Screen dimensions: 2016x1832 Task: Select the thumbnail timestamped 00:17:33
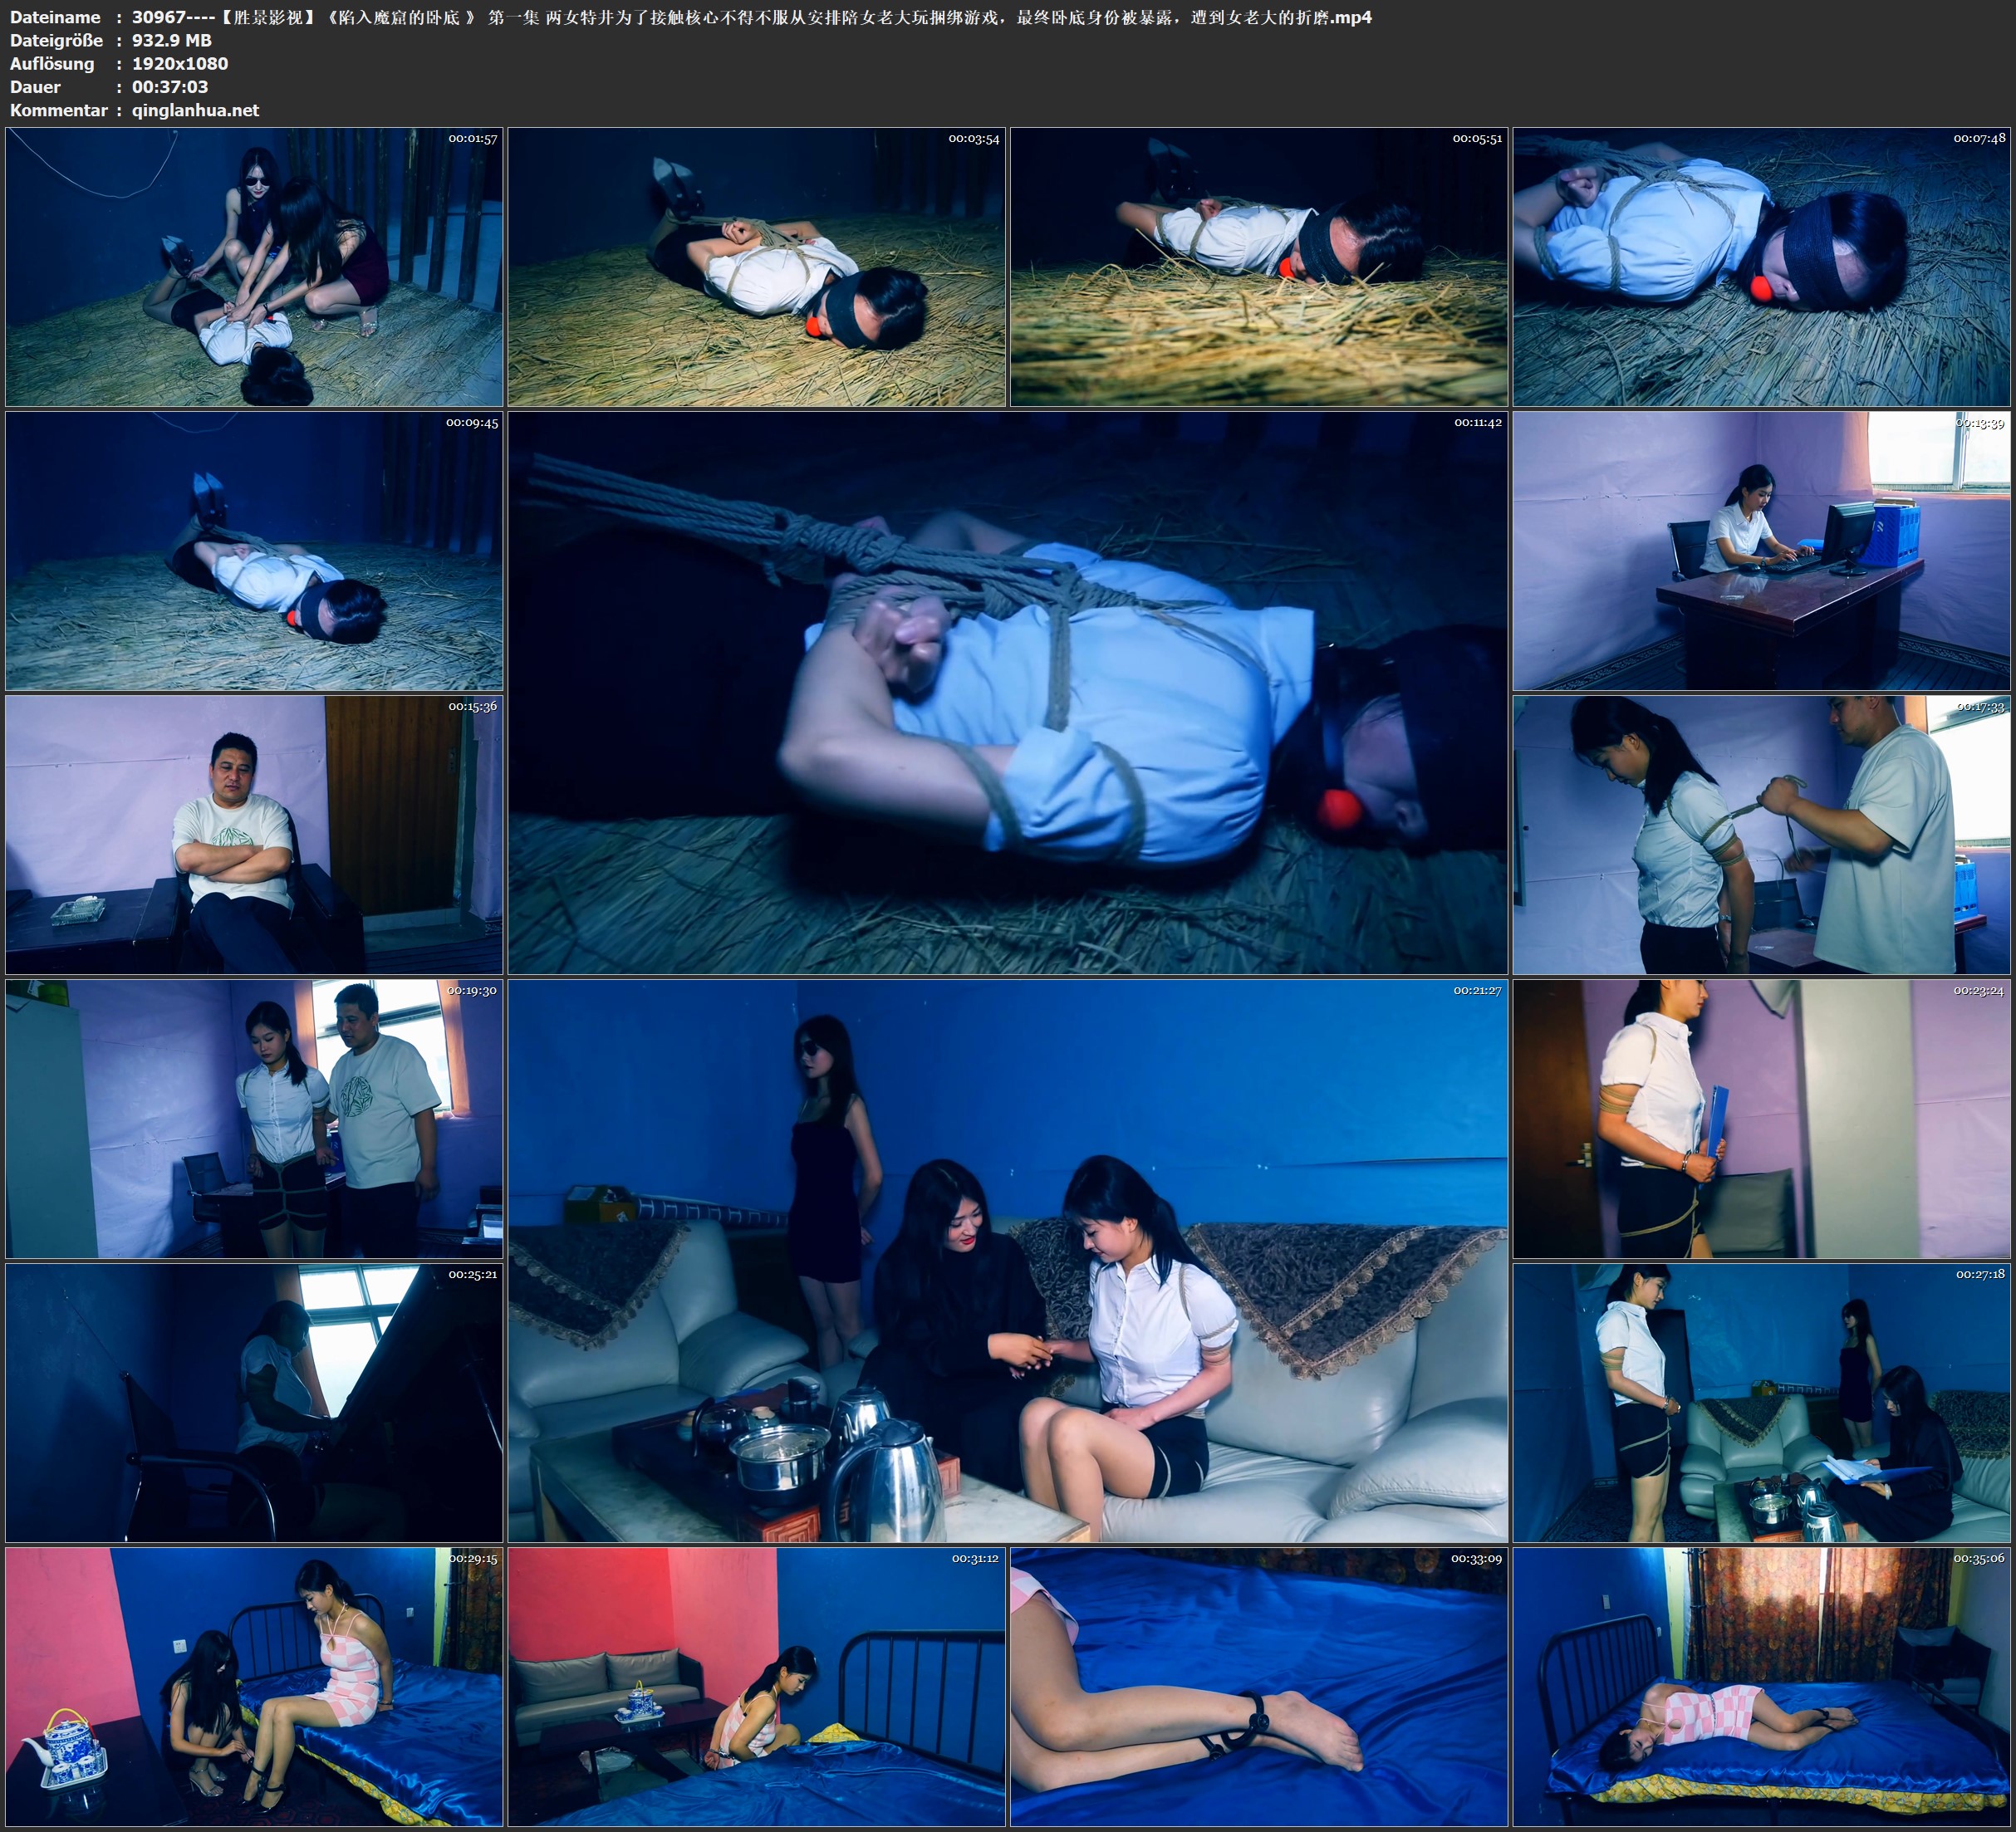click(1761, 835)
